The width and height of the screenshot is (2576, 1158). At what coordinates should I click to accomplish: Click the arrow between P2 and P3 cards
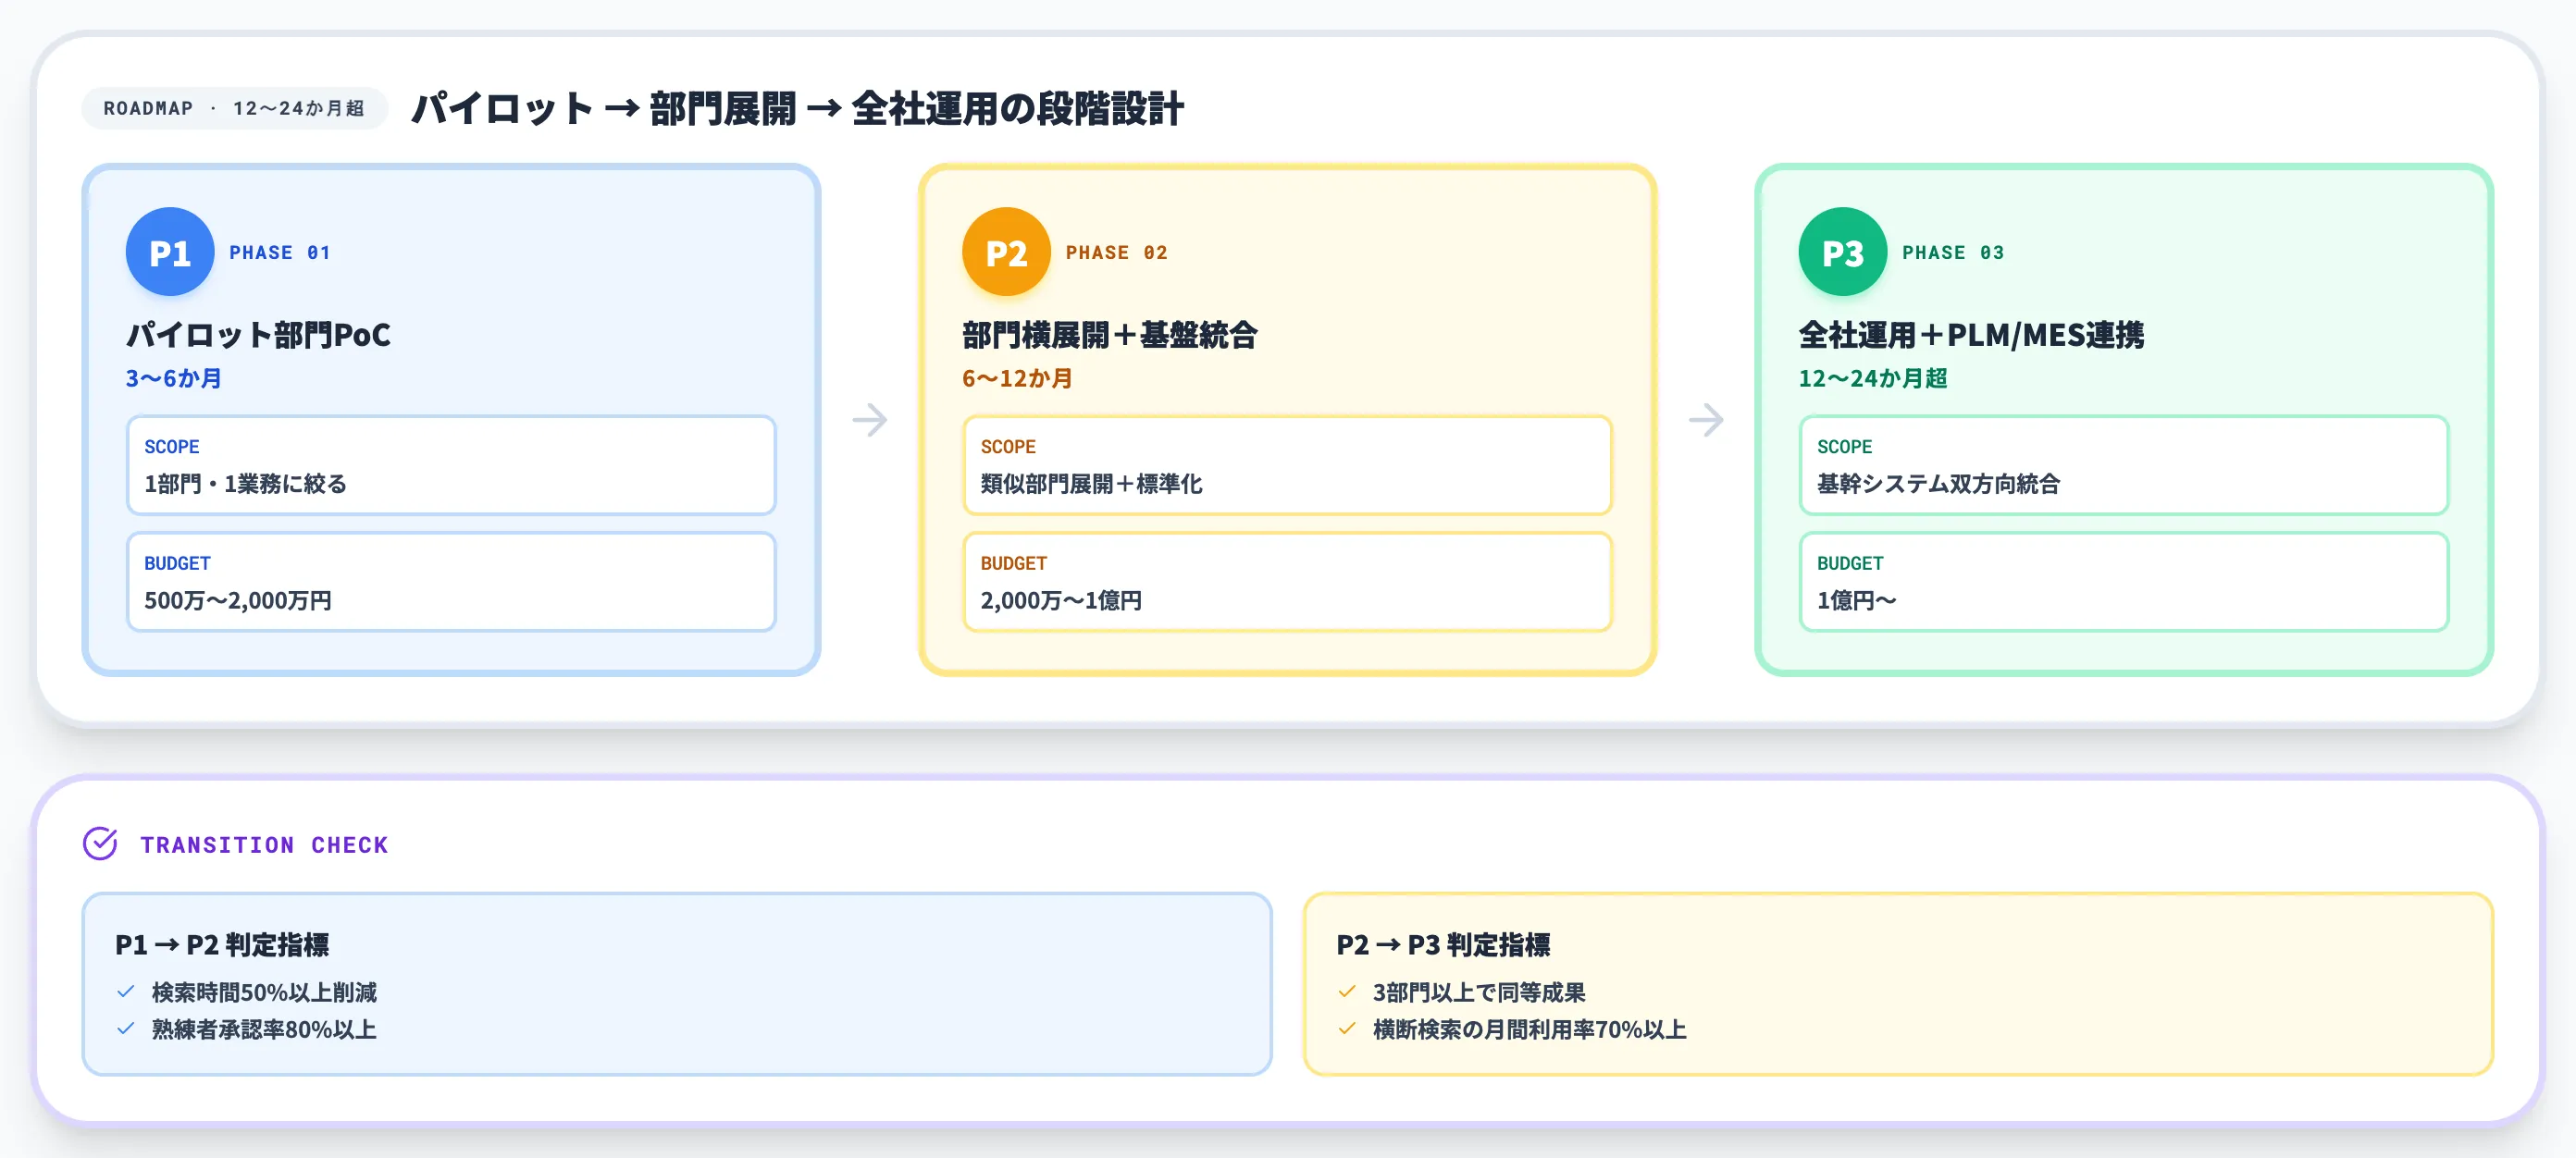1706,420
